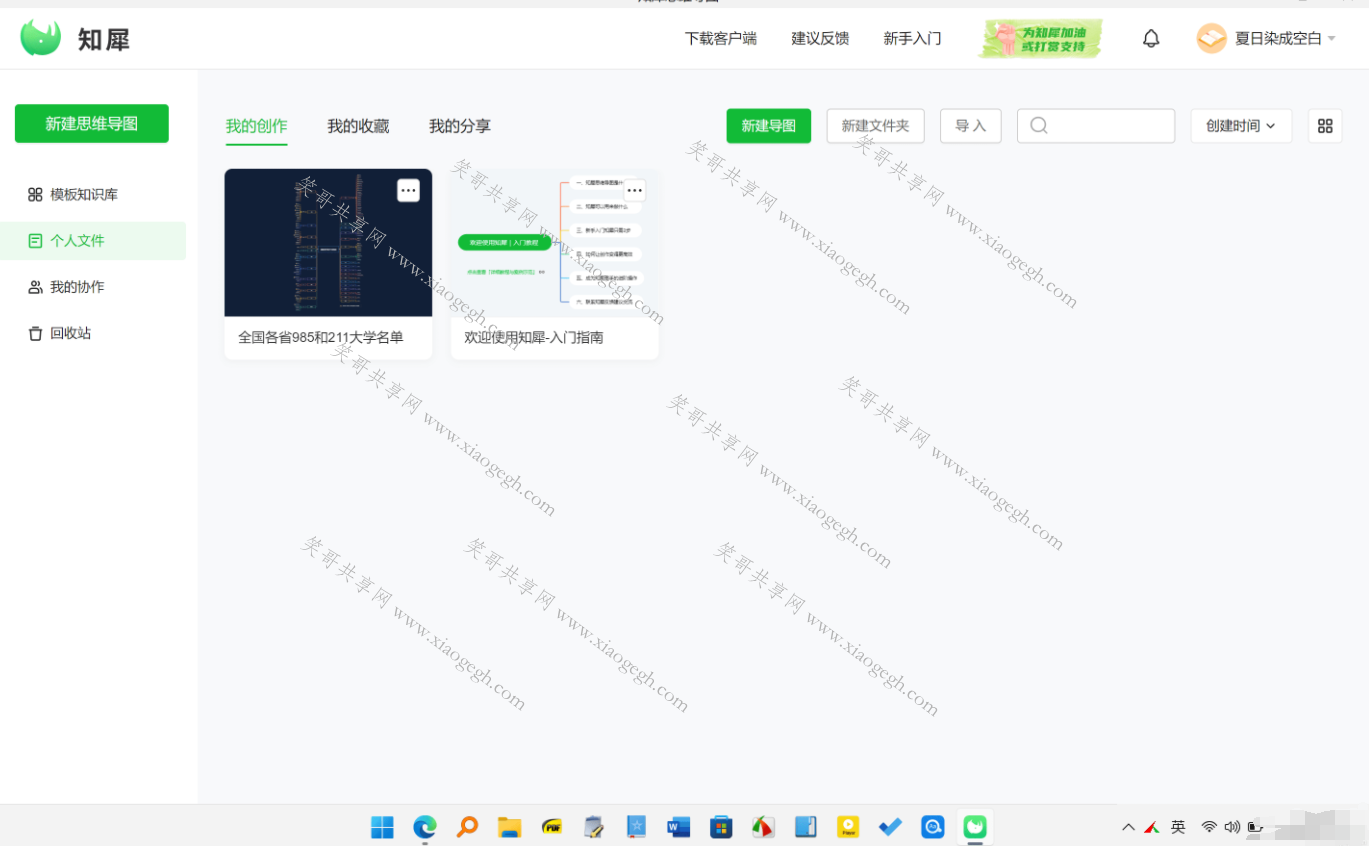Image resolution: width=1369 pixels, height=846 pixels.
Task: Open Microsoft Store from taskbar
Action: 721,827
